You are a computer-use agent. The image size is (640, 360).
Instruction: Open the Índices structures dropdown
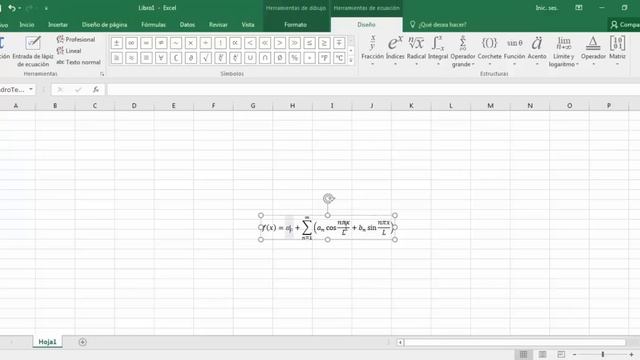tap(395, 51)
